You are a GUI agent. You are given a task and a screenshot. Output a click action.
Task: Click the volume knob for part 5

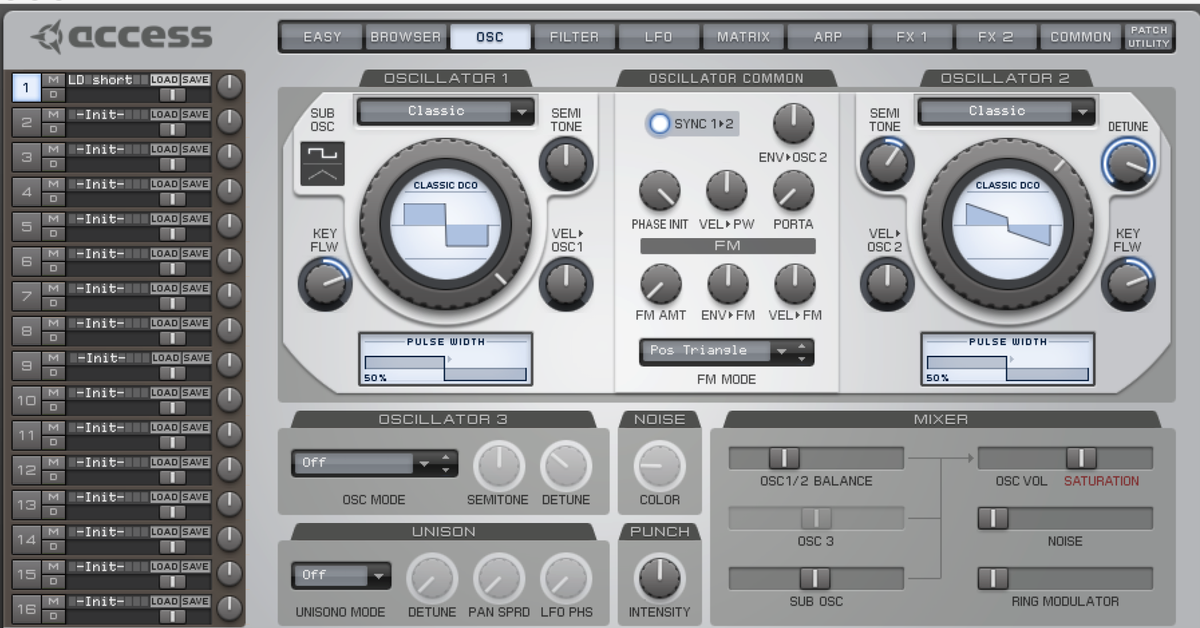tap(230, 226)
